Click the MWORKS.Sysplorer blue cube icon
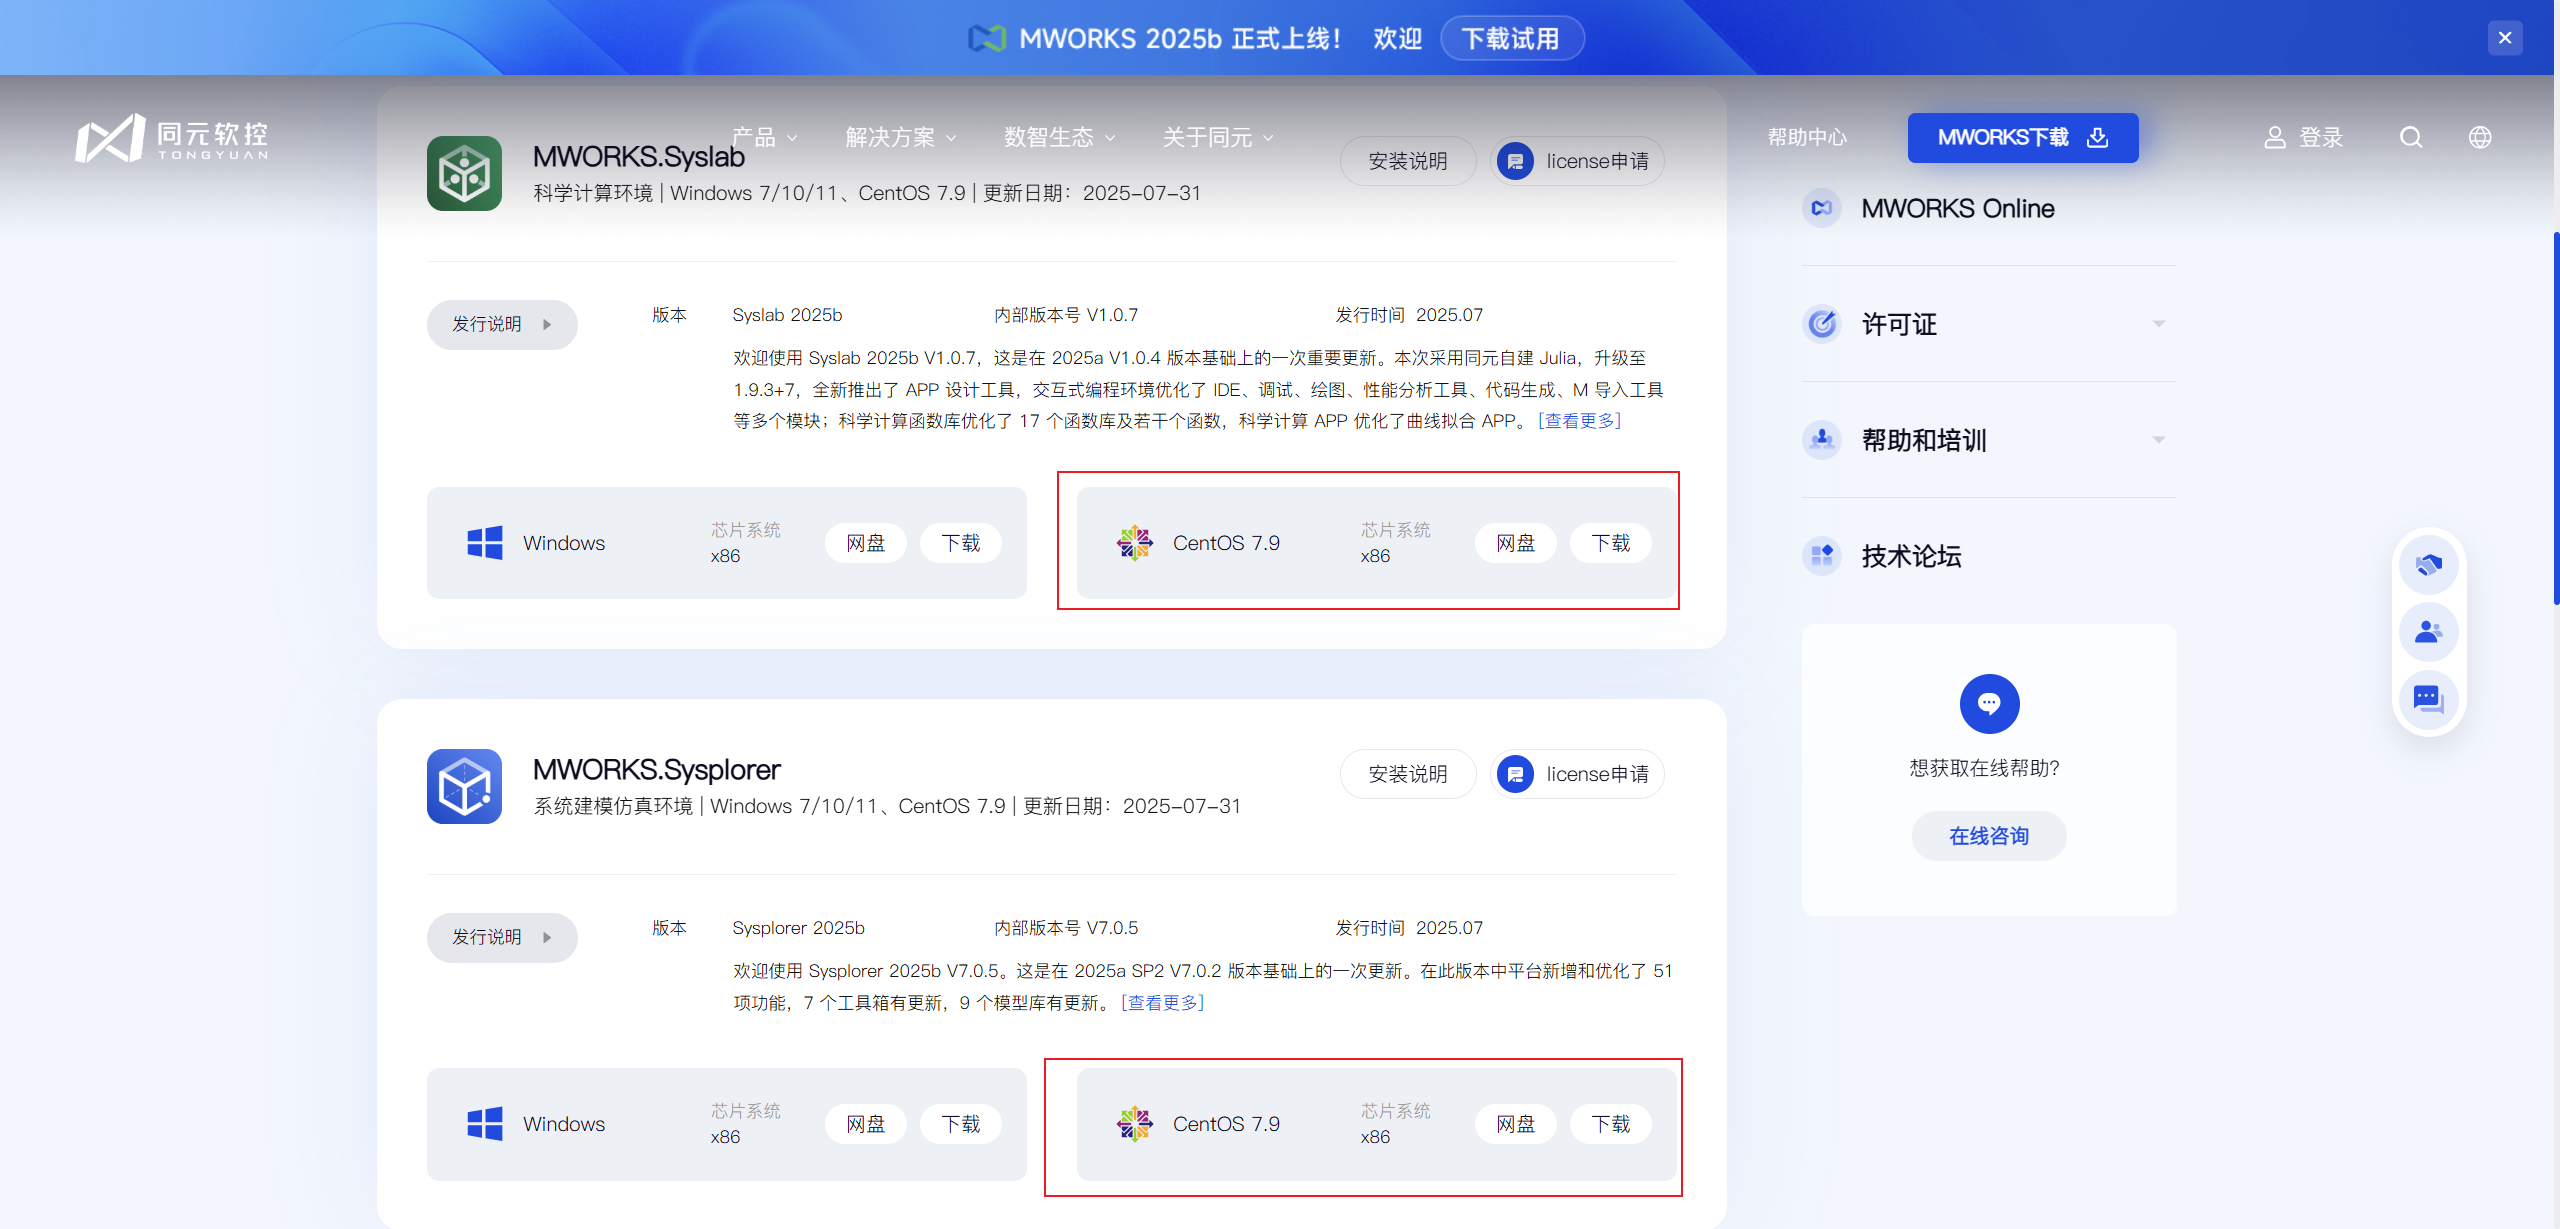Image resolution: width=2560 pixels, height=1229 pixels. click(464, 786)
